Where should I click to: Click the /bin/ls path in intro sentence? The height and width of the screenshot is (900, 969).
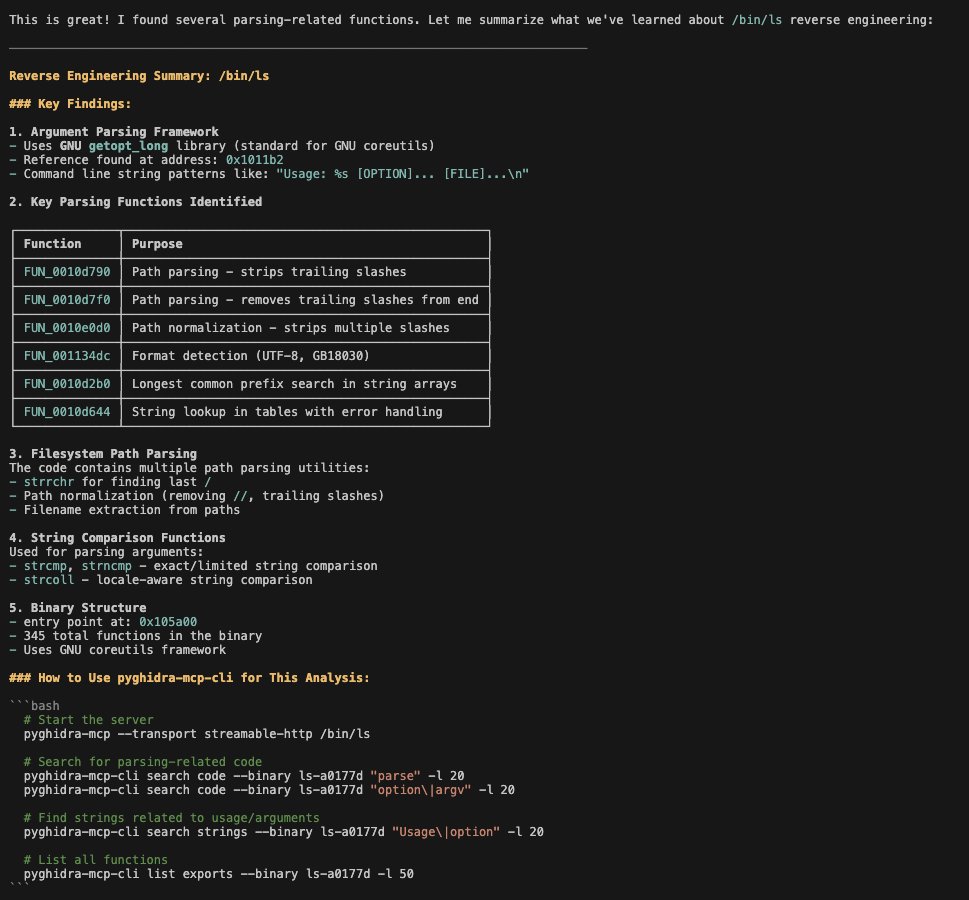point(757,20)
